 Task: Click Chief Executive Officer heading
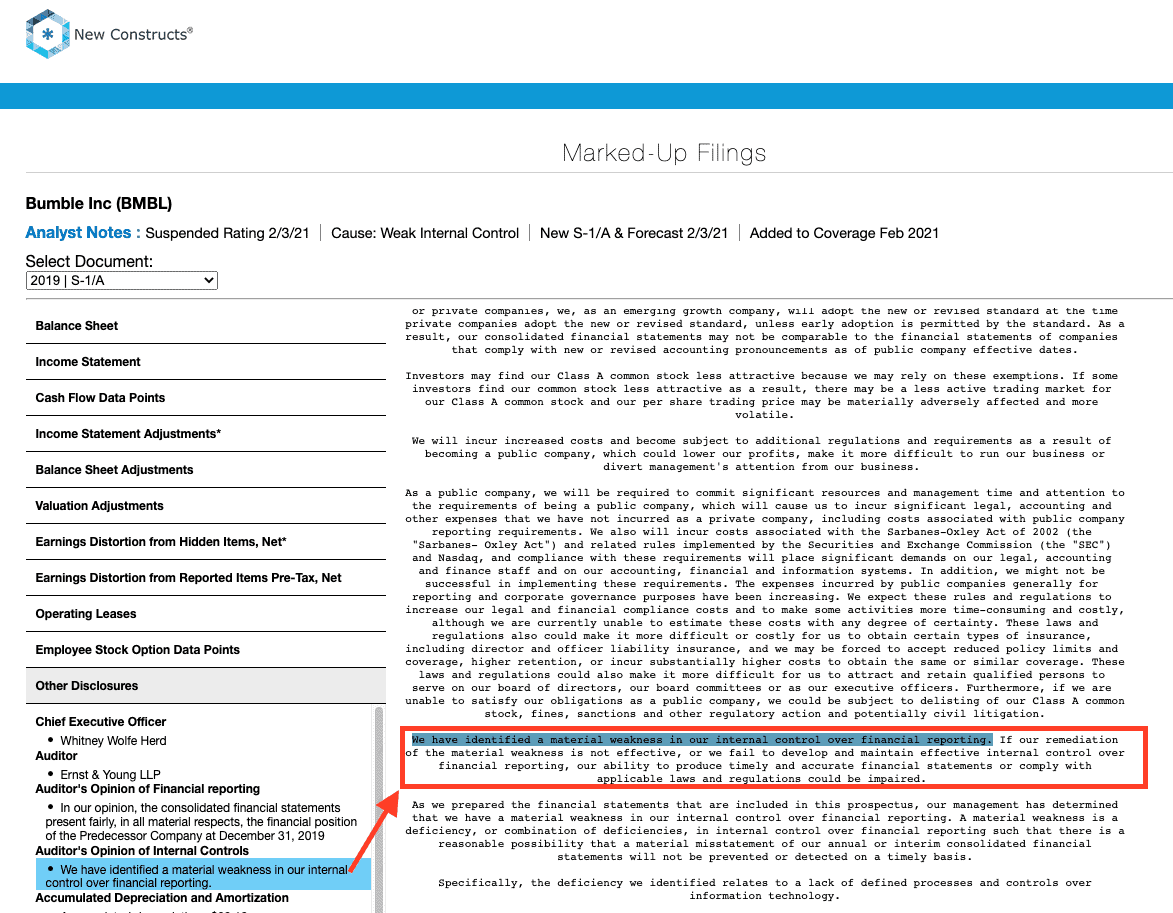click(101, 722)
